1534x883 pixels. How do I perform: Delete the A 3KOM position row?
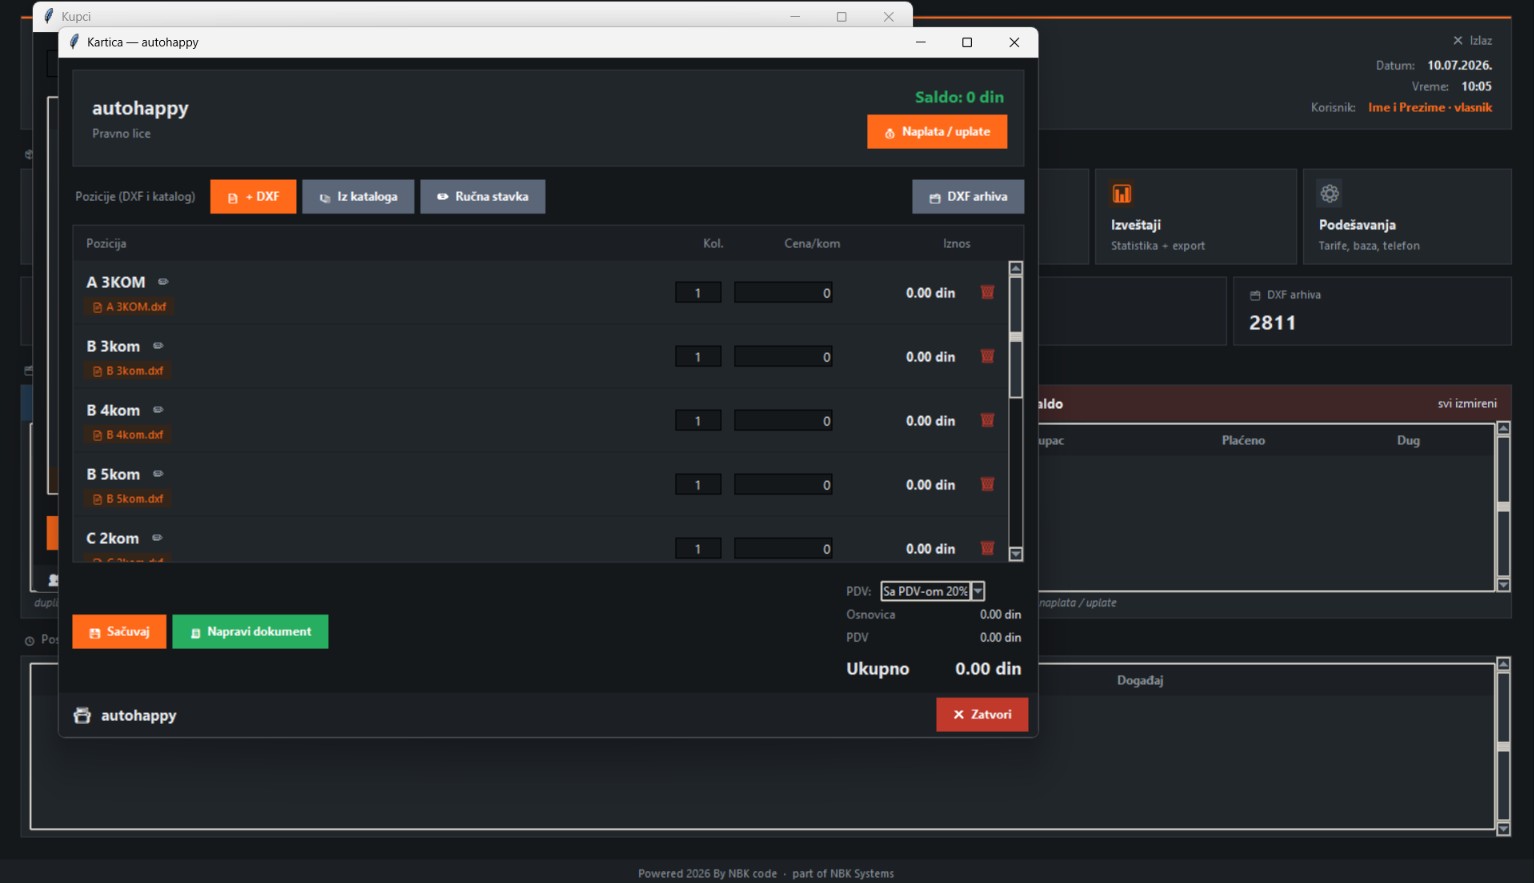click(x=987, y=293)
